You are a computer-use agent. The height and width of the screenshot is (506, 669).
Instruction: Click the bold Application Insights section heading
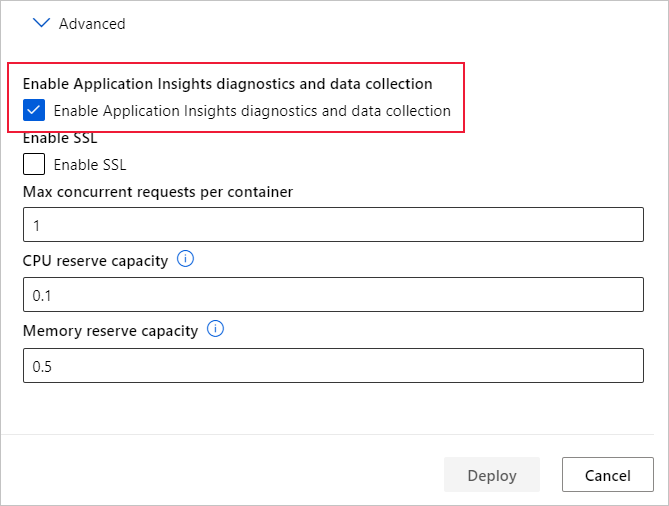pyautogui.click(x=227, y=84)
